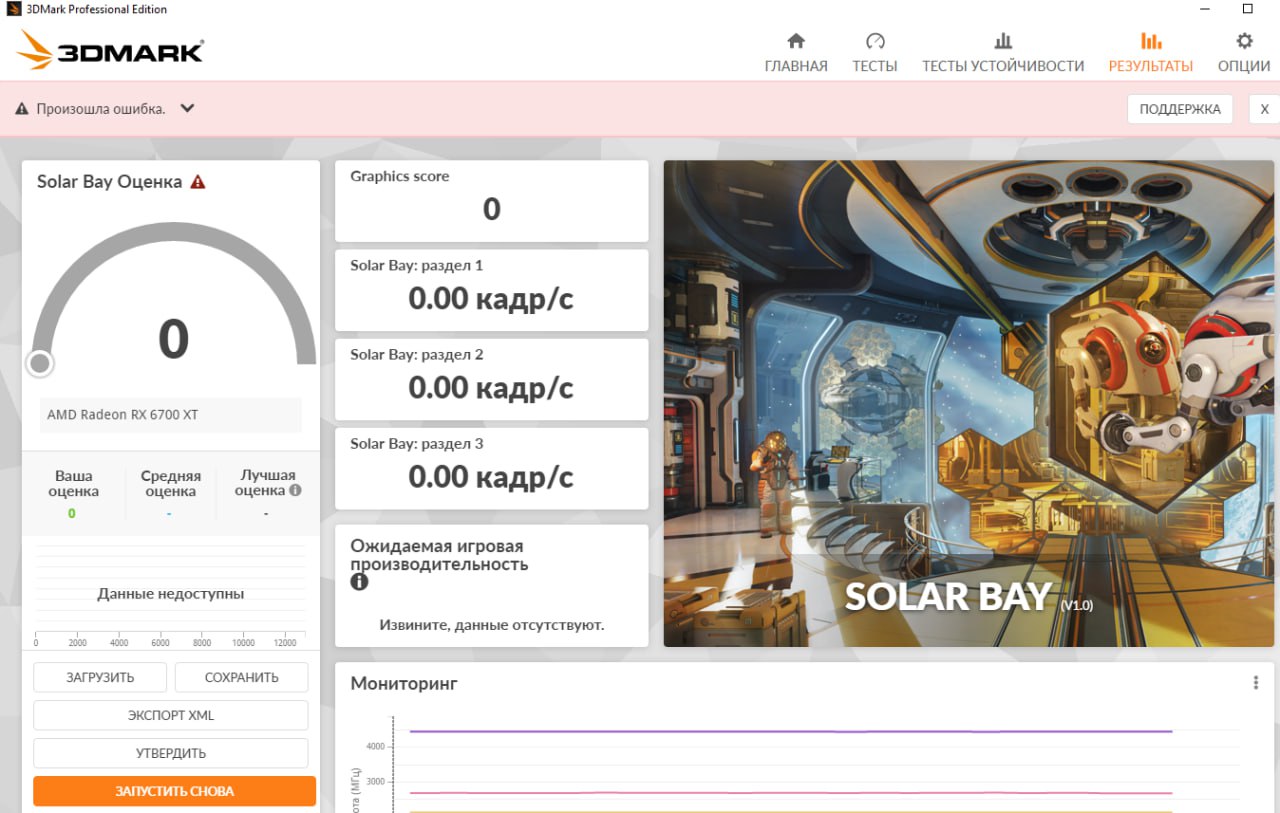Click the Данные недоступны chart text

tap(171, 594)
